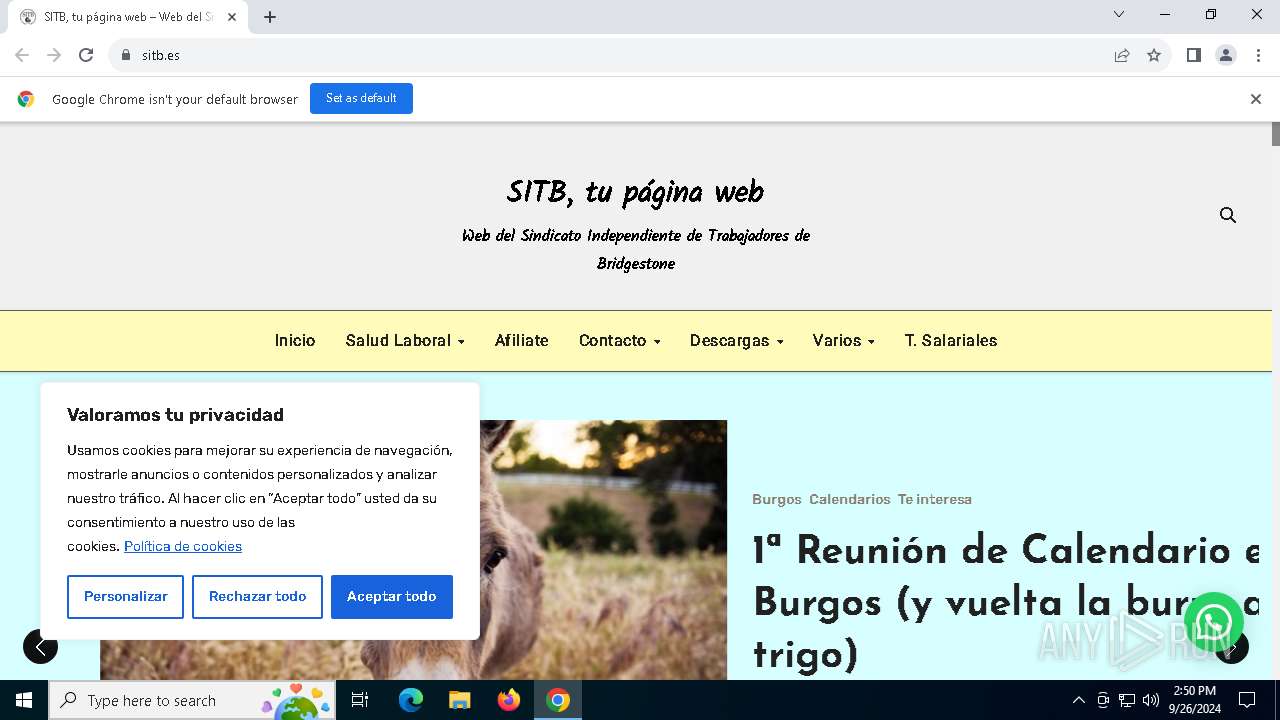Viewport: 1280px width, 720px height.
Task: Open File Explorer from taskbar
Action: tap(459, 700)
